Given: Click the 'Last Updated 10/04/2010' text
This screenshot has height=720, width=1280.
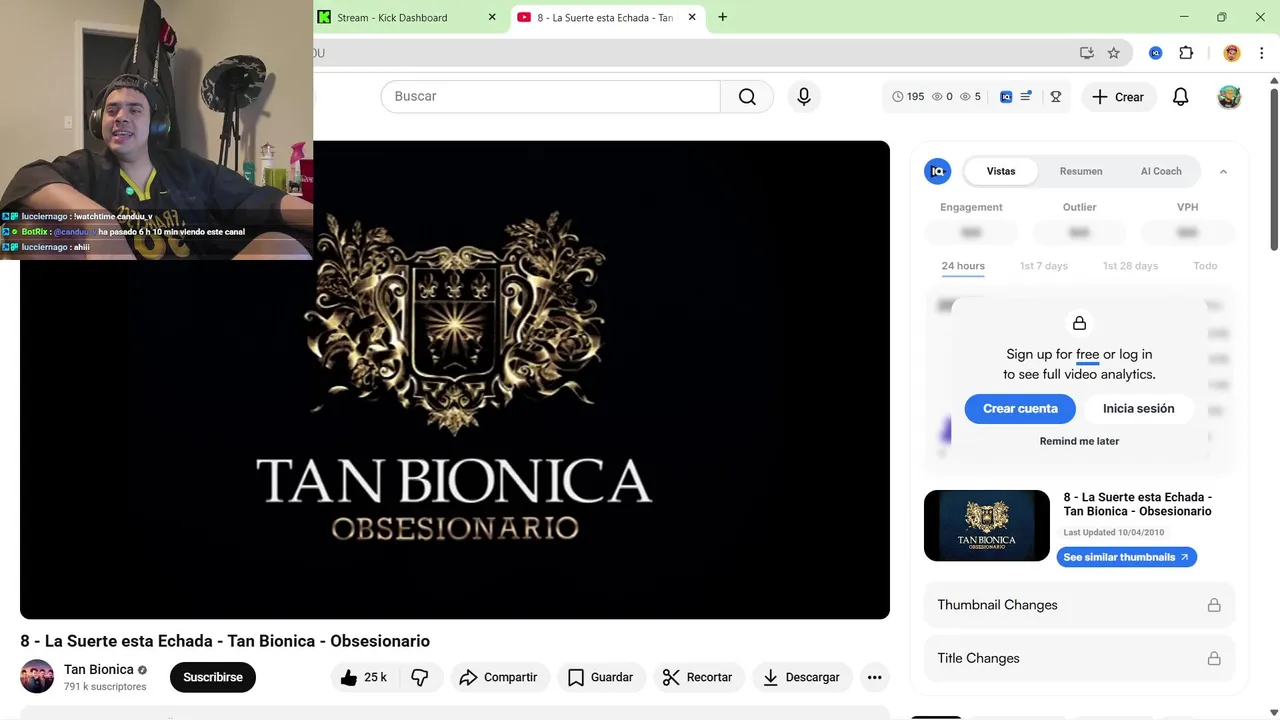Looking at the screenshot, I should point(1114,533).
